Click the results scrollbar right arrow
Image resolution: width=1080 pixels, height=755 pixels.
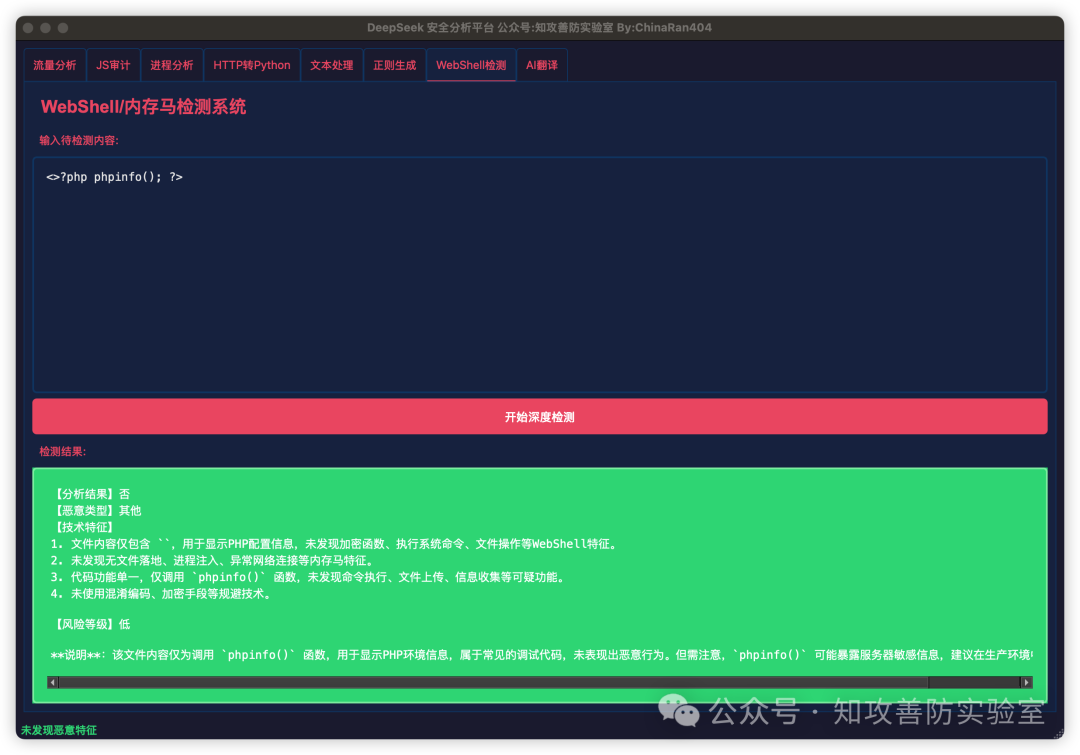pyautogui.click(x=1026, y=682)
